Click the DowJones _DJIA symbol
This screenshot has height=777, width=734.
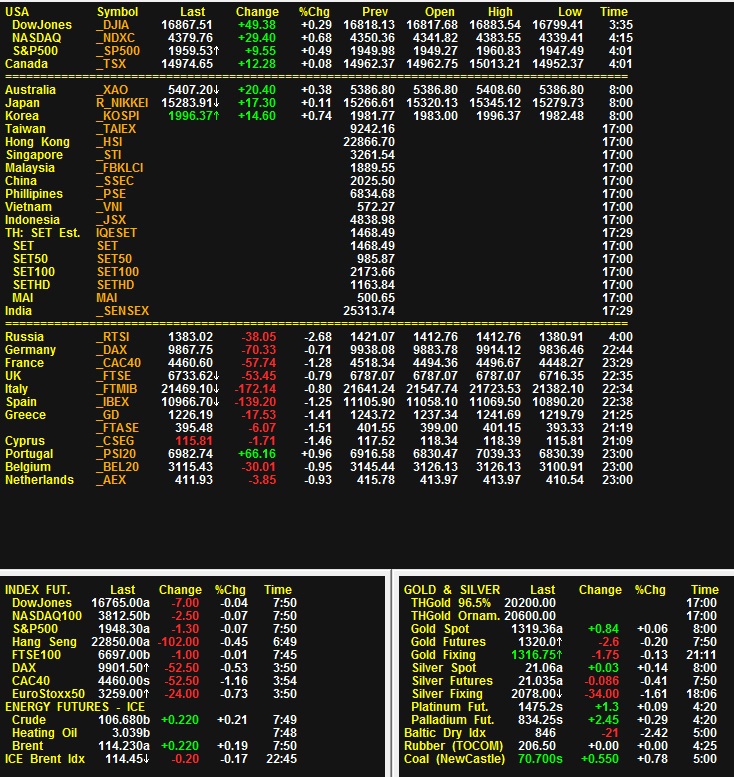[x=113, y=25]
